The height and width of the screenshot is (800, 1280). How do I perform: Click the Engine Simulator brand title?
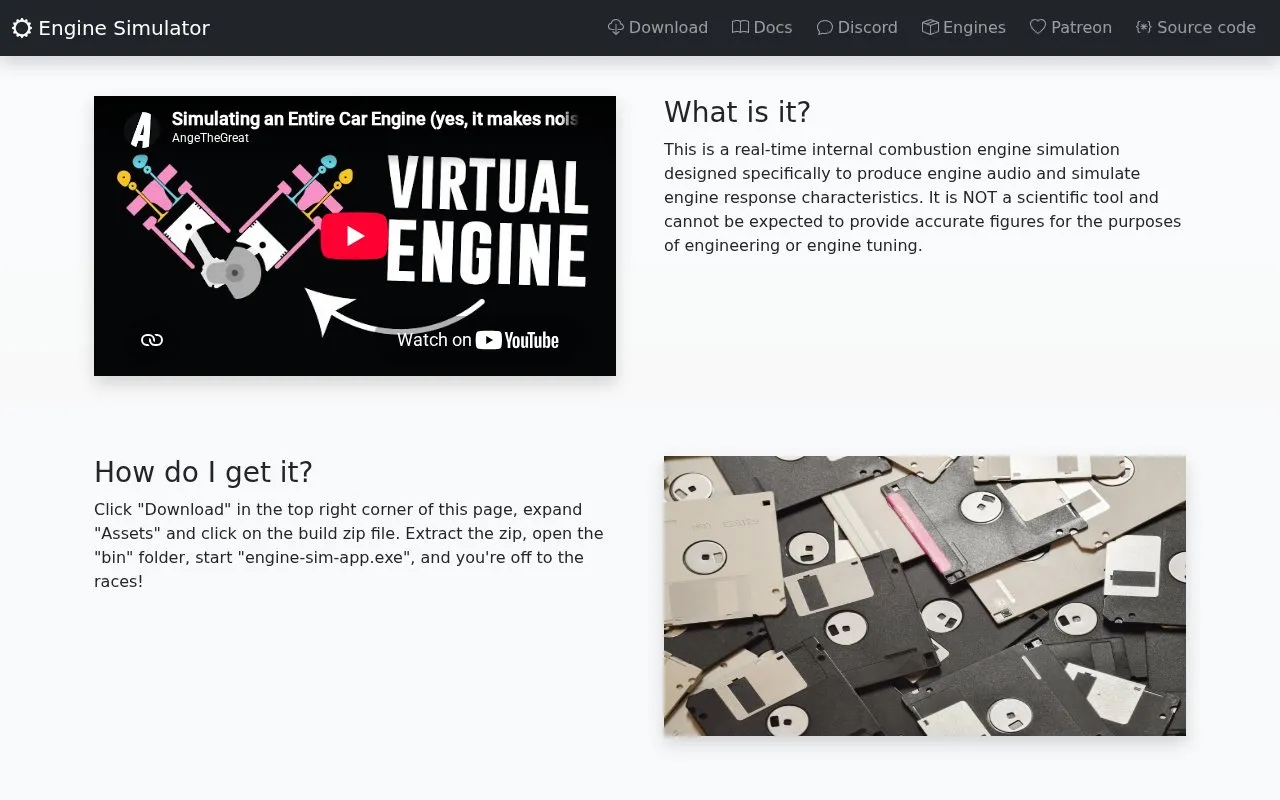124,28
